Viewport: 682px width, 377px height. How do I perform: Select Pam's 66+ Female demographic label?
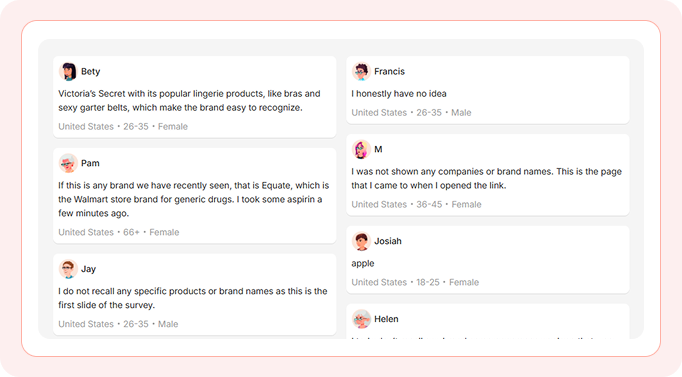[x=119, y=232]
